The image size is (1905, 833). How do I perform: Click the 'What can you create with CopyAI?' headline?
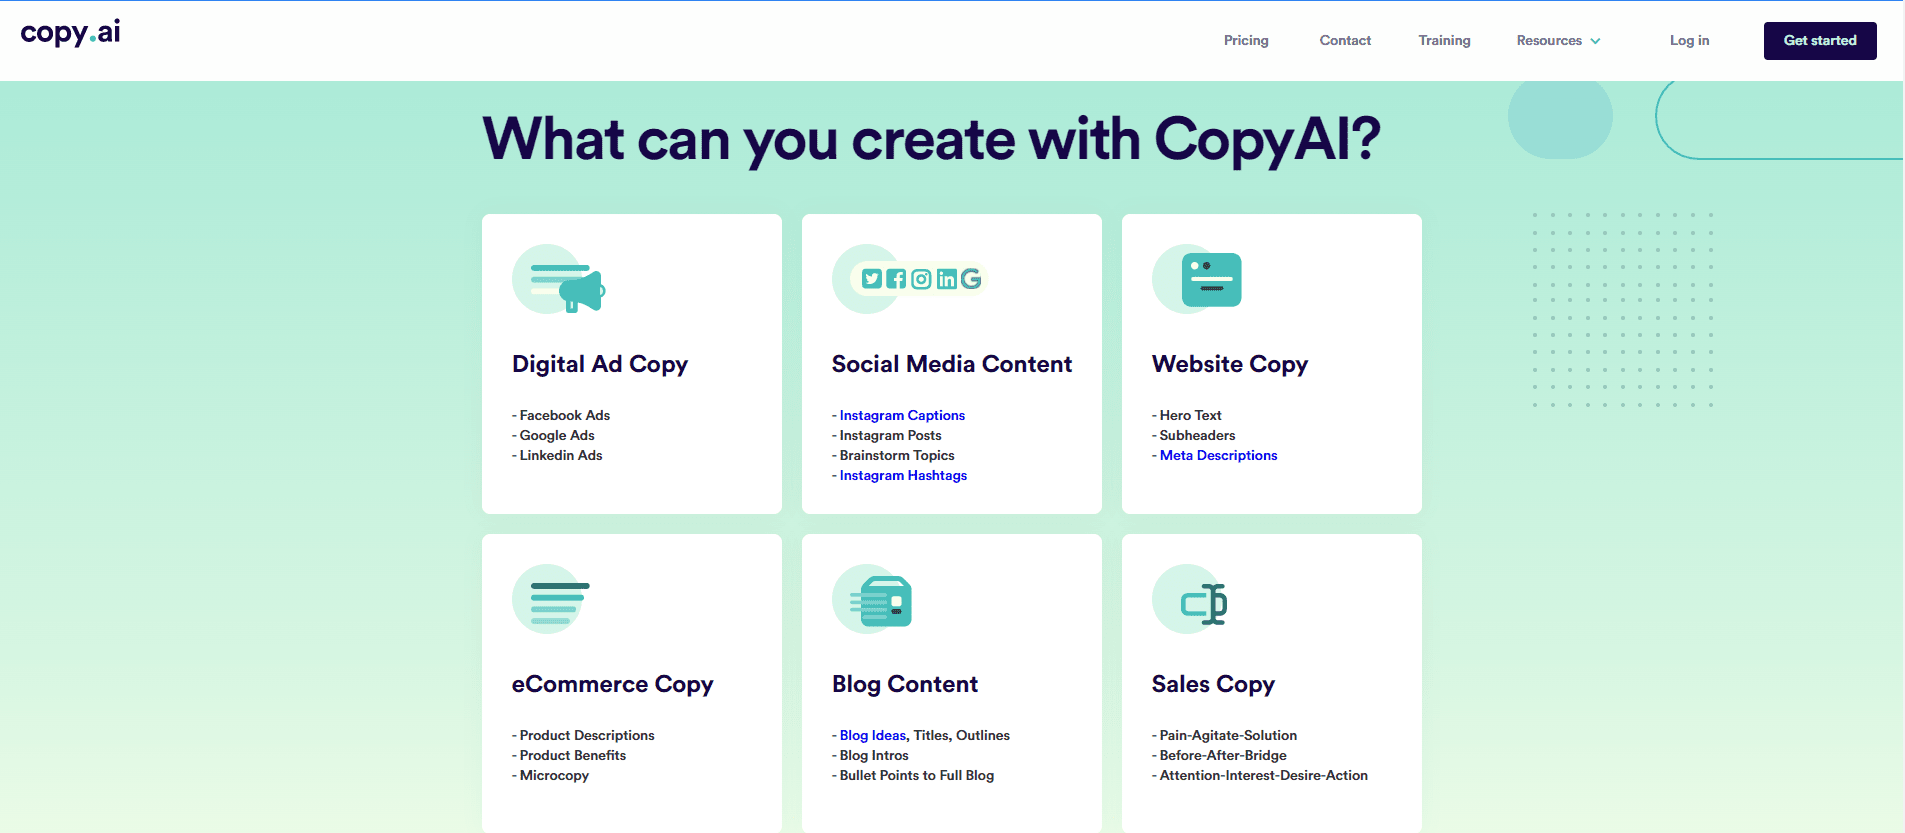pos(932,139)
